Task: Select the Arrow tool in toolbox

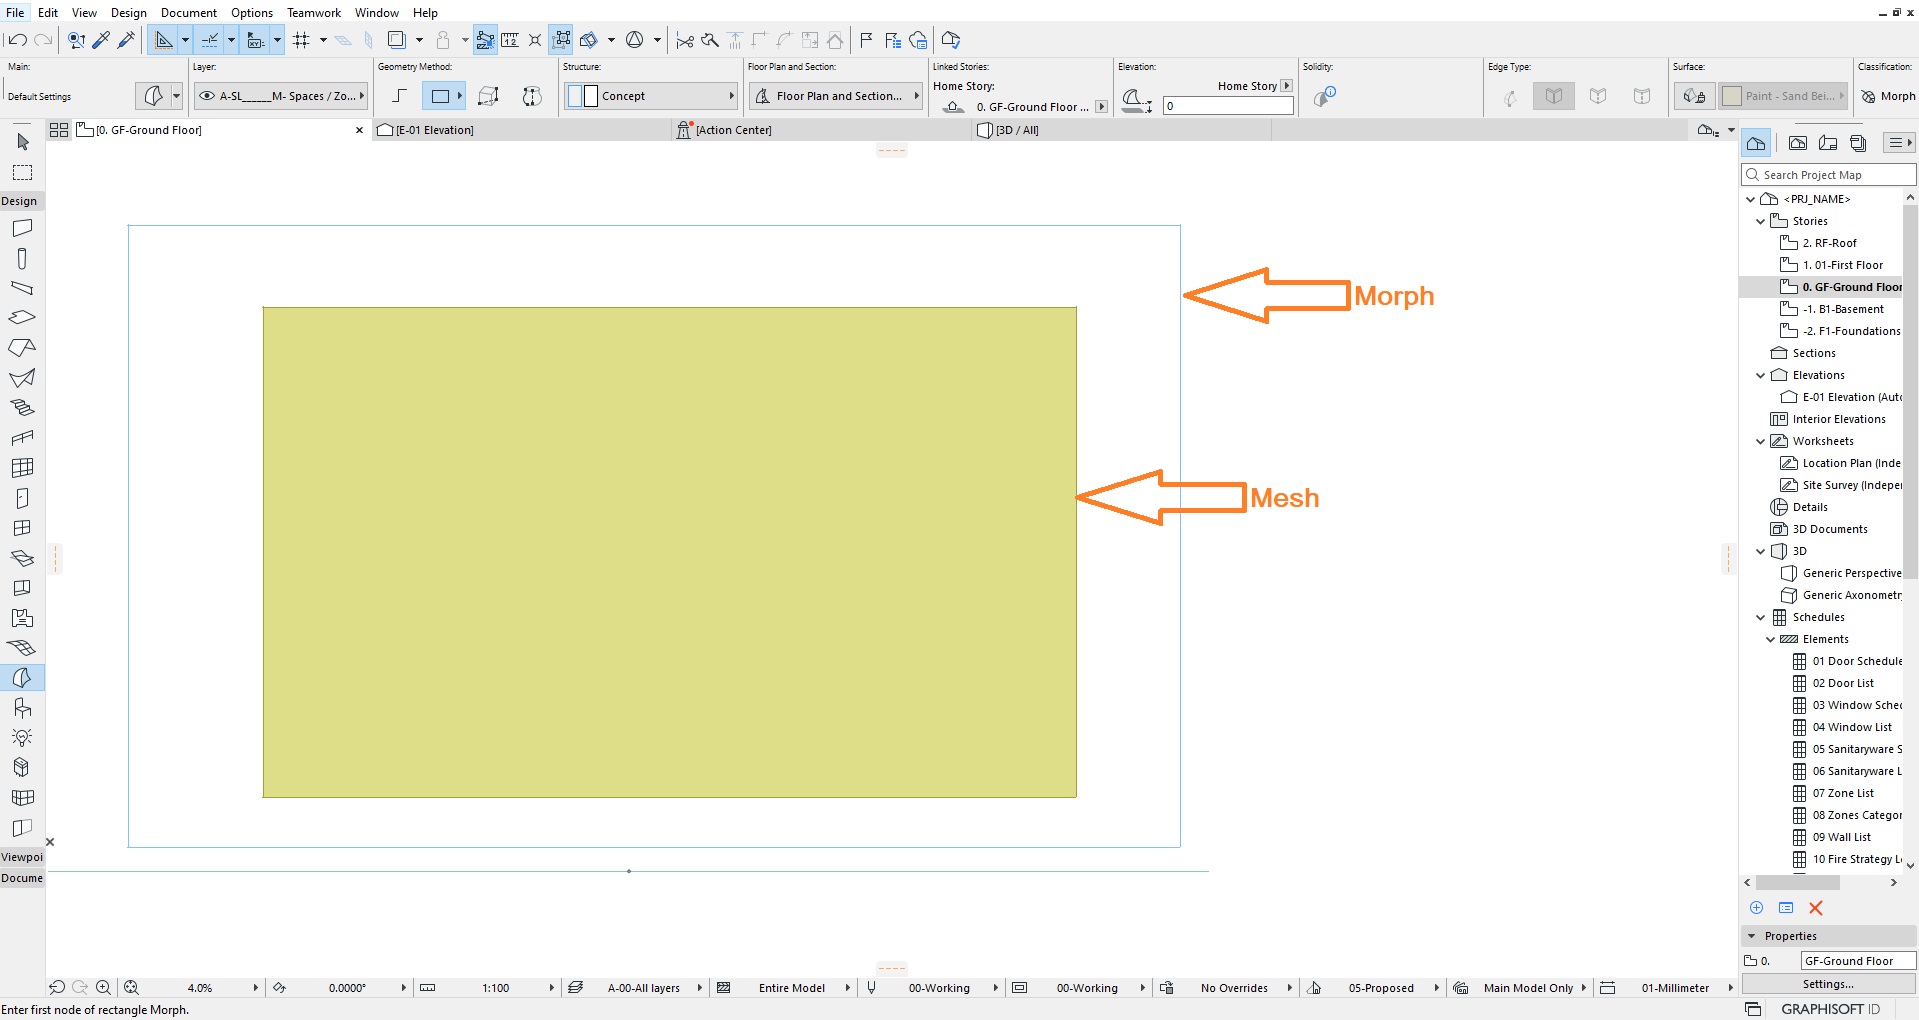Action: (22, 142)
